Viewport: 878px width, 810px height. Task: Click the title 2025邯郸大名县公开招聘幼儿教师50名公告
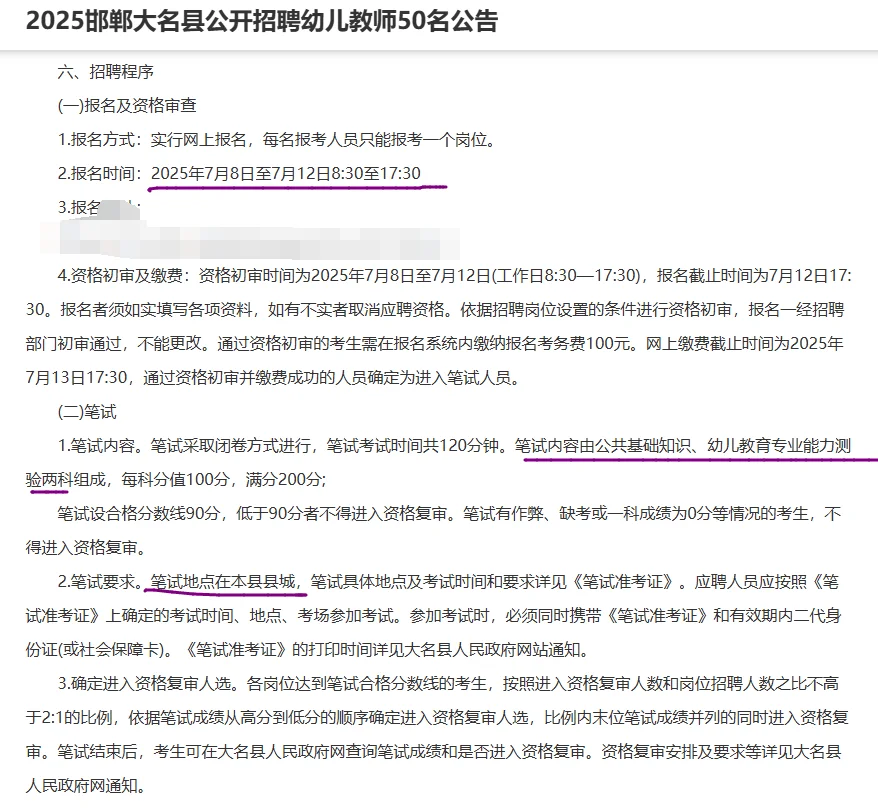(262, 21)
